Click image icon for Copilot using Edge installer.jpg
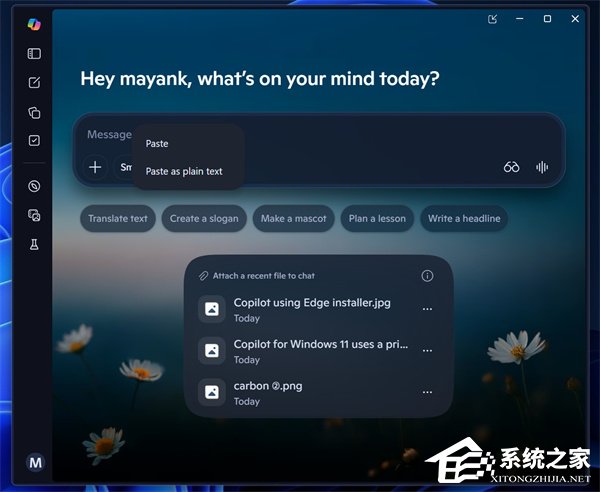This screenshot has height=492, width=600. 212,309
